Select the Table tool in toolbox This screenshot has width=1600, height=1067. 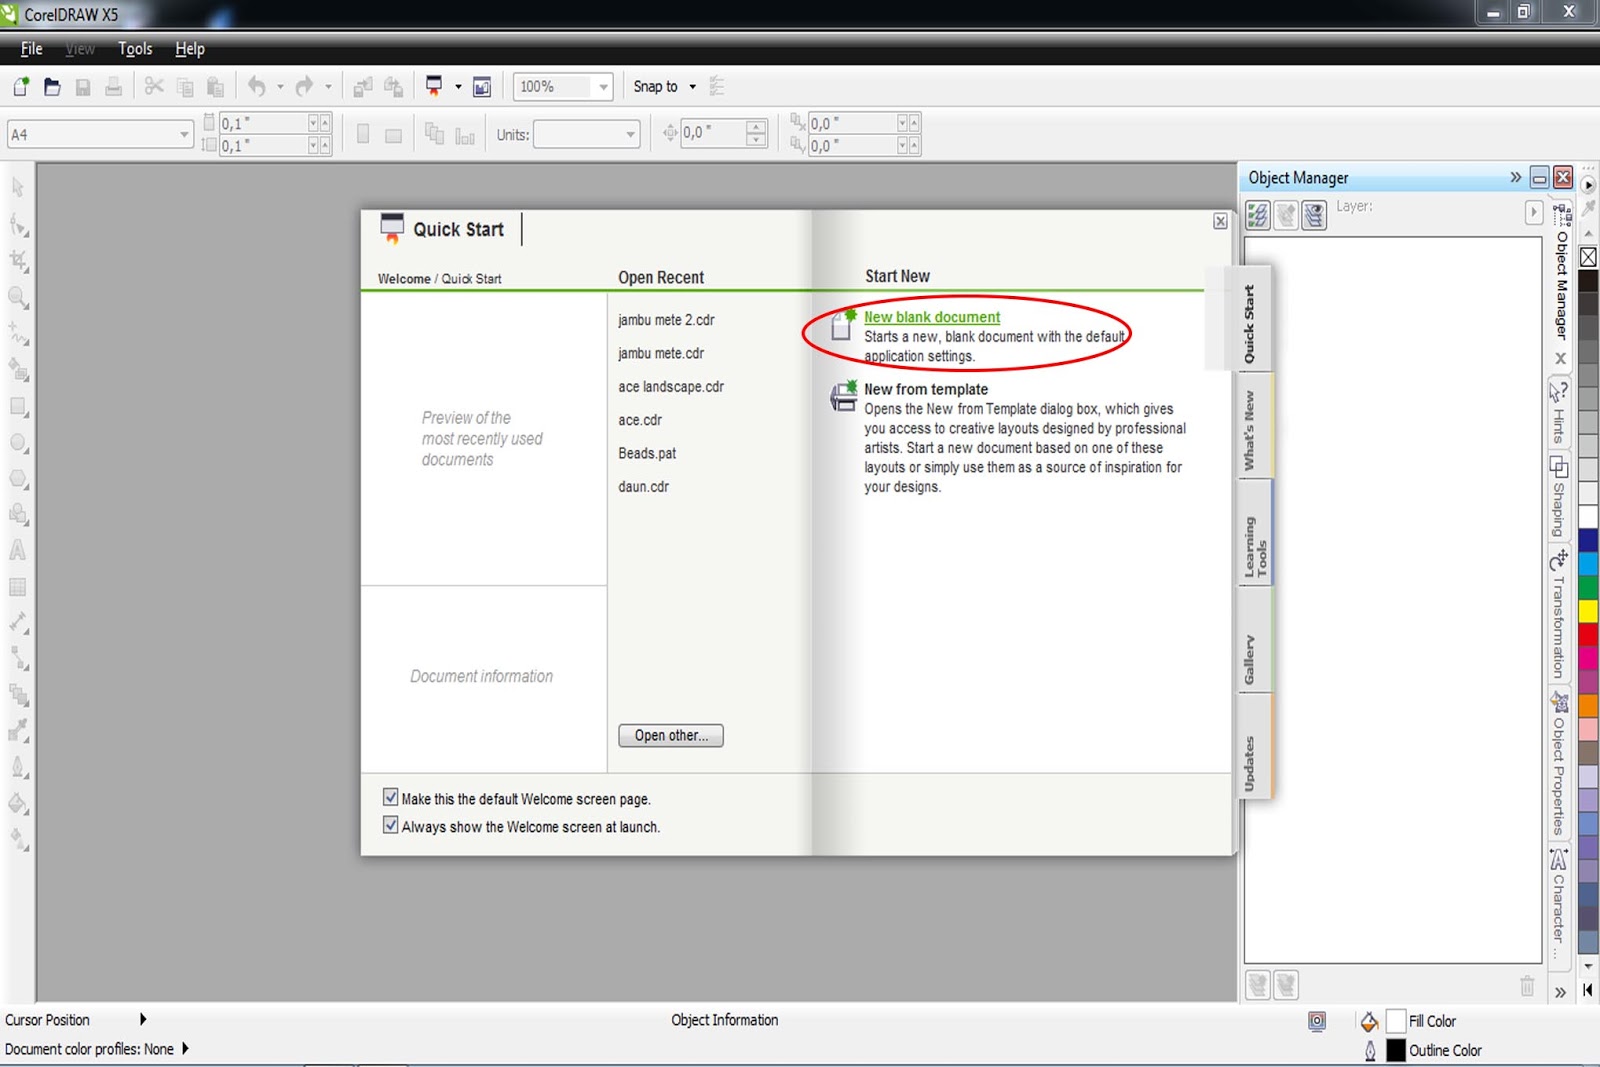coord(18,587)
